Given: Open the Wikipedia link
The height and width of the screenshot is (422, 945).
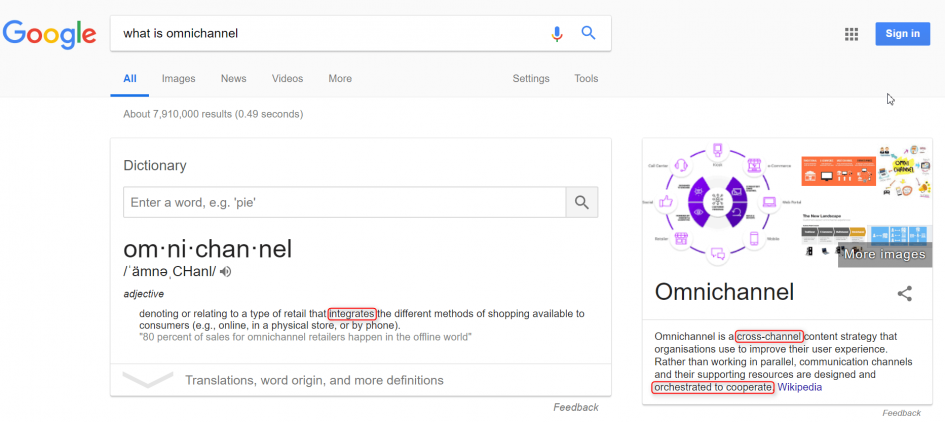Looking at the screenshot, I should (799, 387).
